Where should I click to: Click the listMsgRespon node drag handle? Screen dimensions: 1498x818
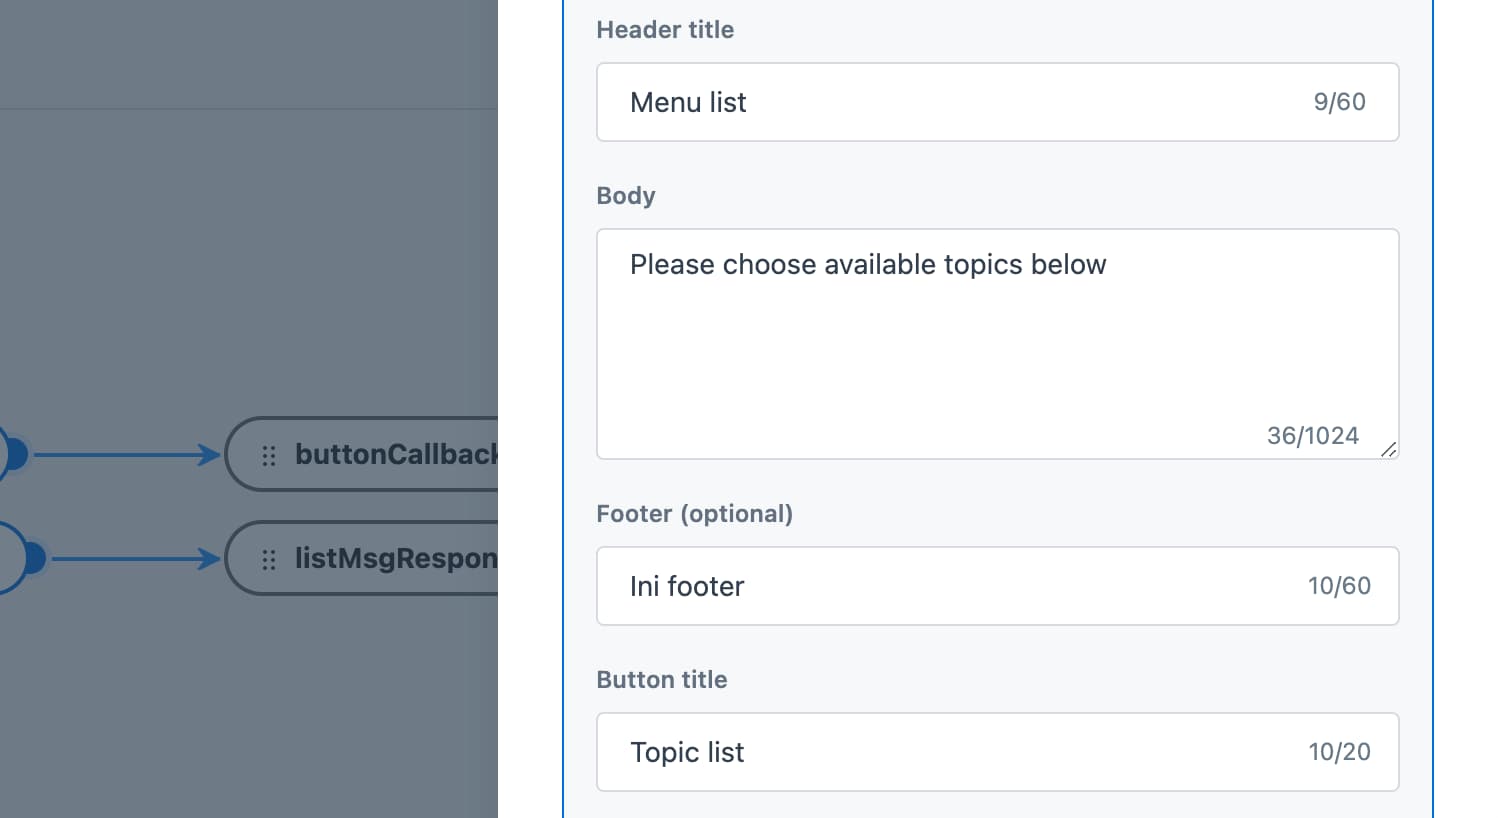pyautogui.click(x=268, y=560)
